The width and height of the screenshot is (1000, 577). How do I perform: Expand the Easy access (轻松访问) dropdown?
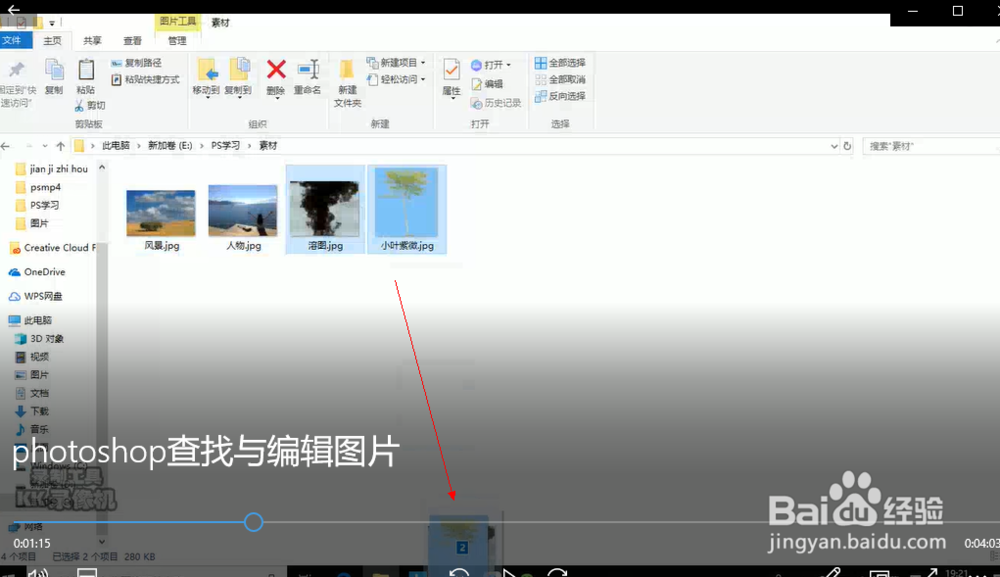point(423,79)
